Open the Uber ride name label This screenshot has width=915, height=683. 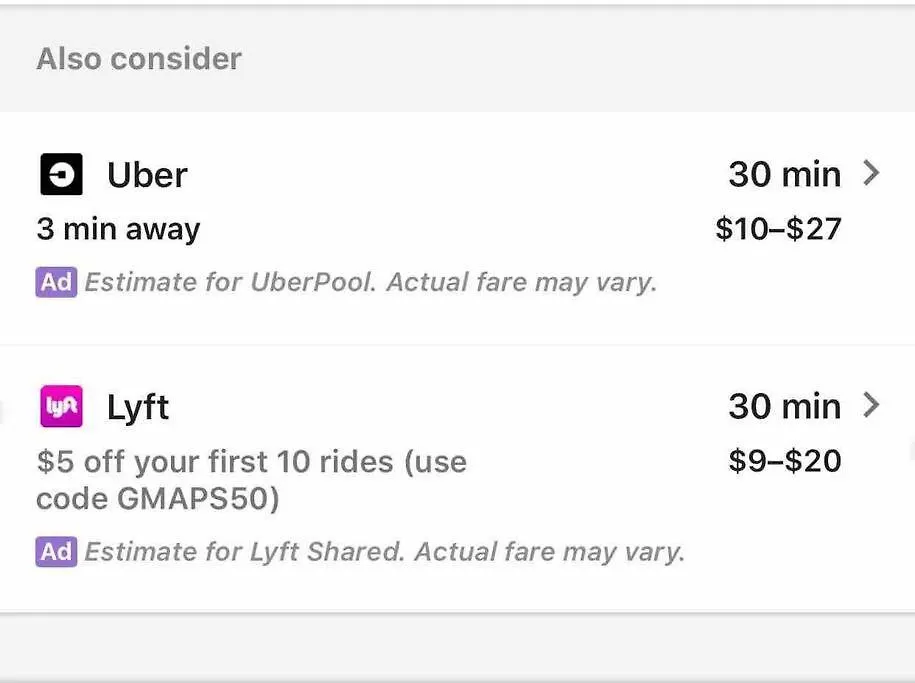point(147,175)
